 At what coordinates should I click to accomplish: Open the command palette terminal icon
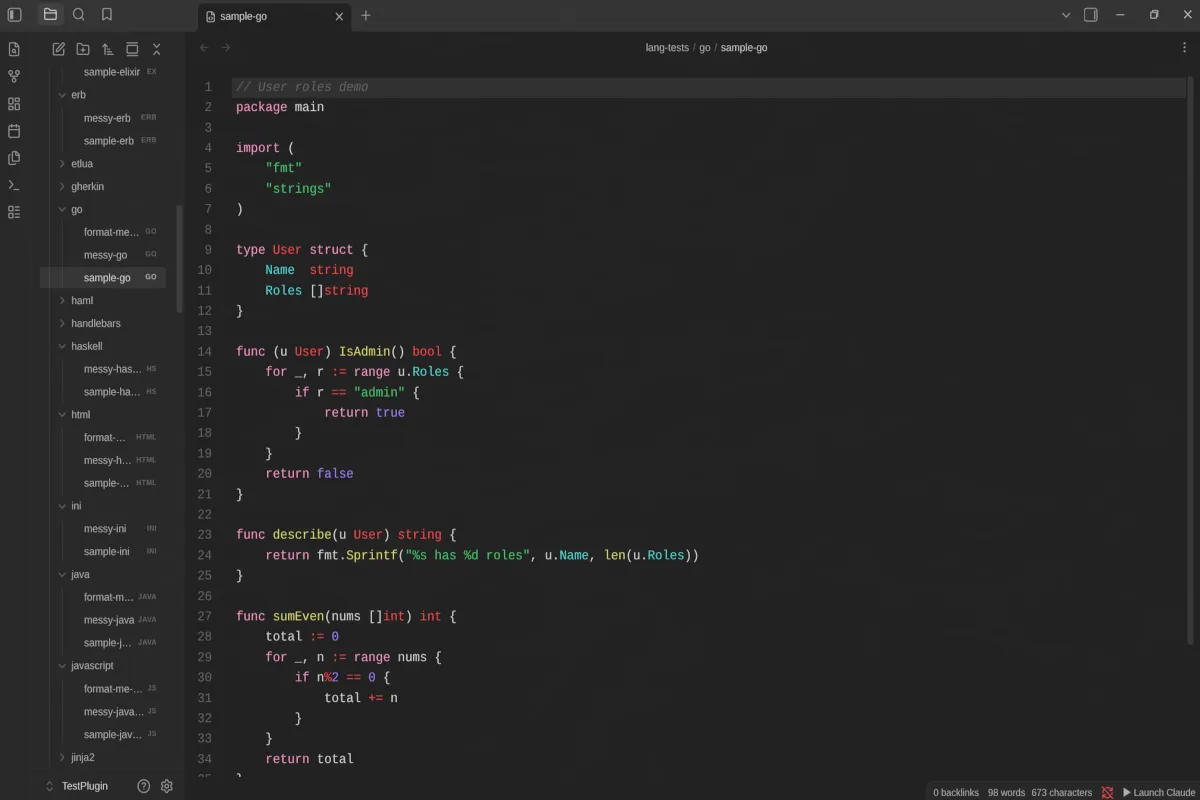(x=14, y=185)
